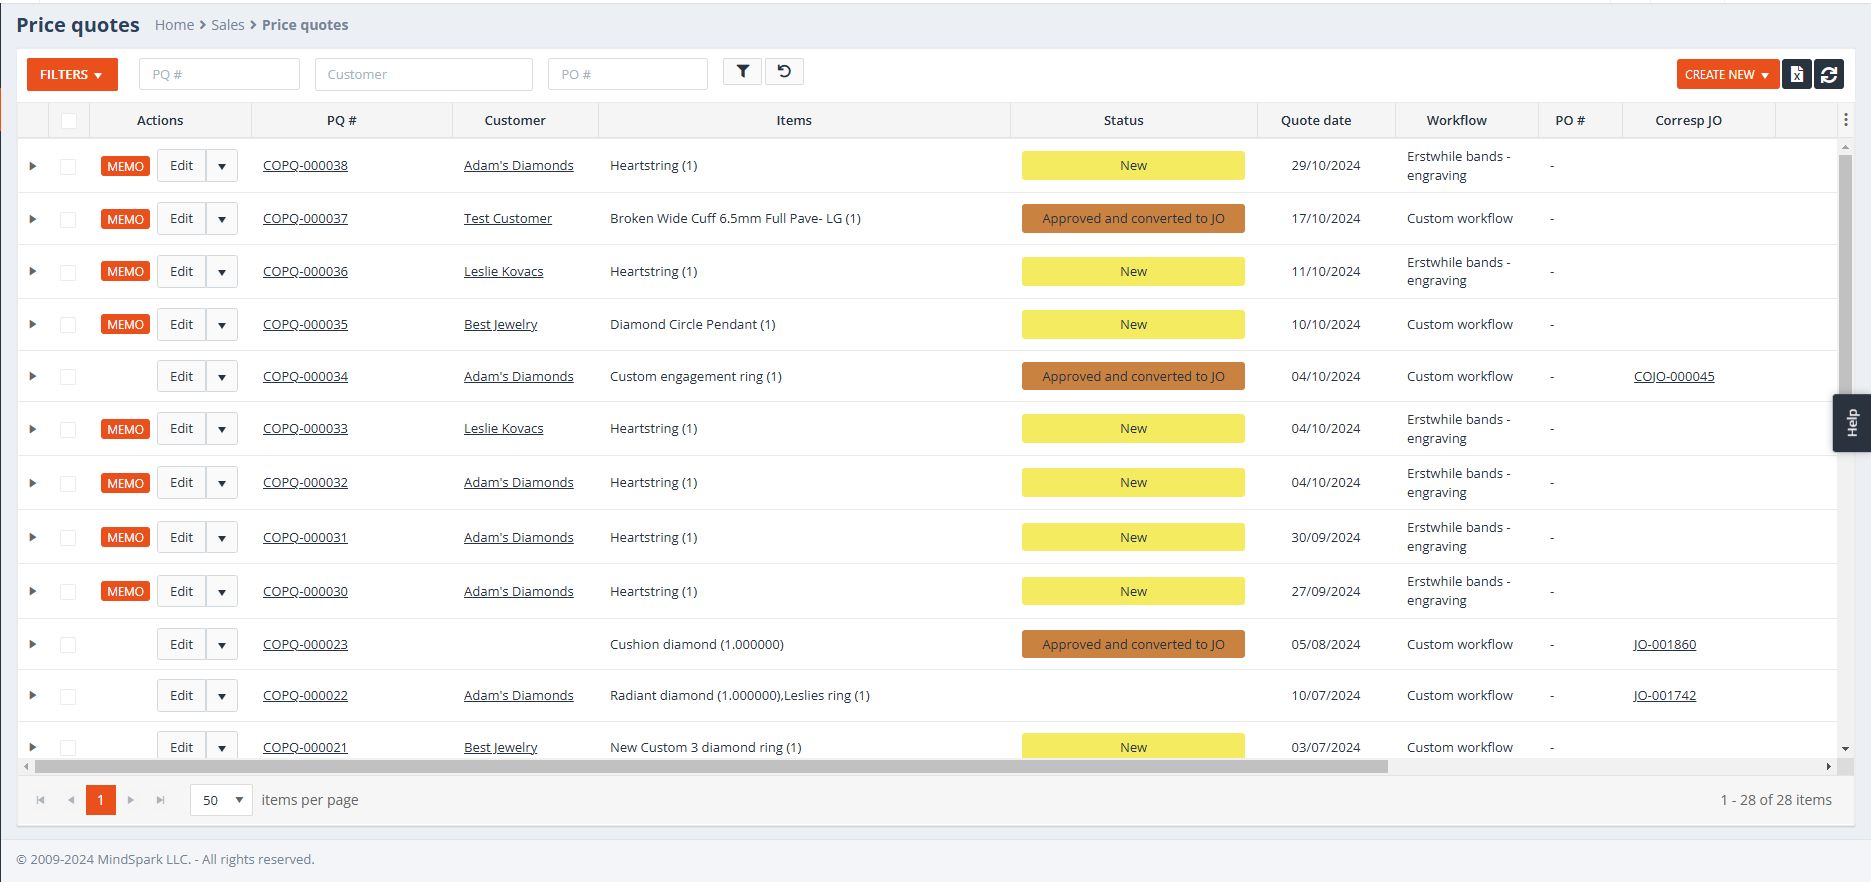Open the items per page dropdown
This screenshot has height=882, width=1871.
pos(221,800)
